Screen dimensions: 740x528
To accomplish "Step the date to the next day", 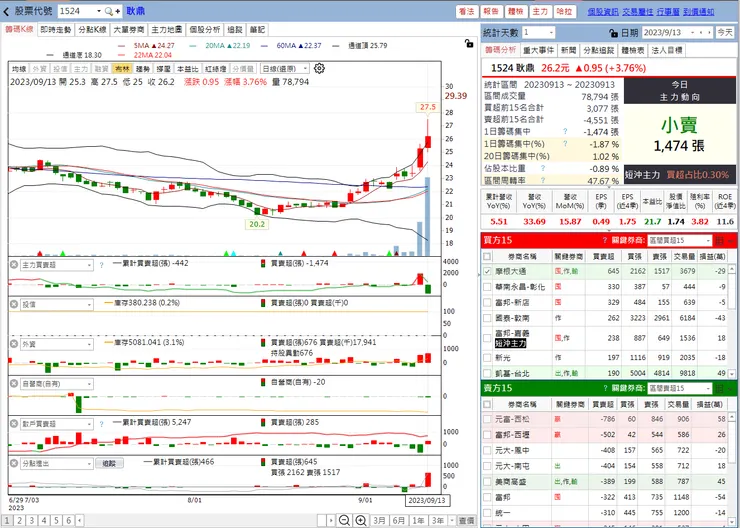I will (708, 33).
